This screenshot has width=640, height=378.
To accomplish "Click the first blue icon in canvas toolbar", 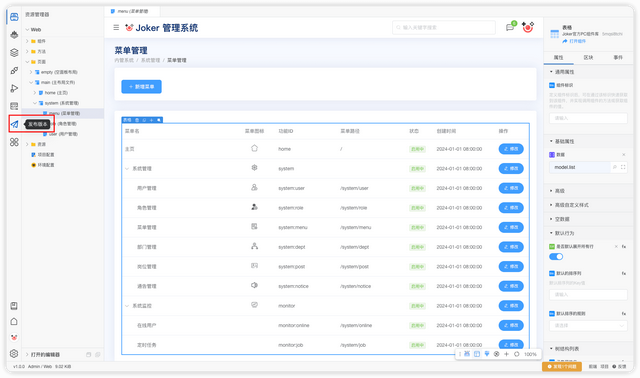I will click(467, 354).
